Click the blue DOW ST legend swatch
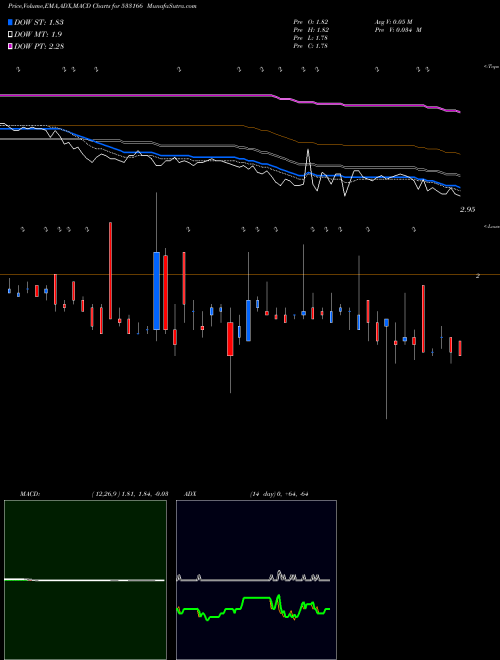The width and height of the screenshot is (500, 660). [x=11, y=22]
